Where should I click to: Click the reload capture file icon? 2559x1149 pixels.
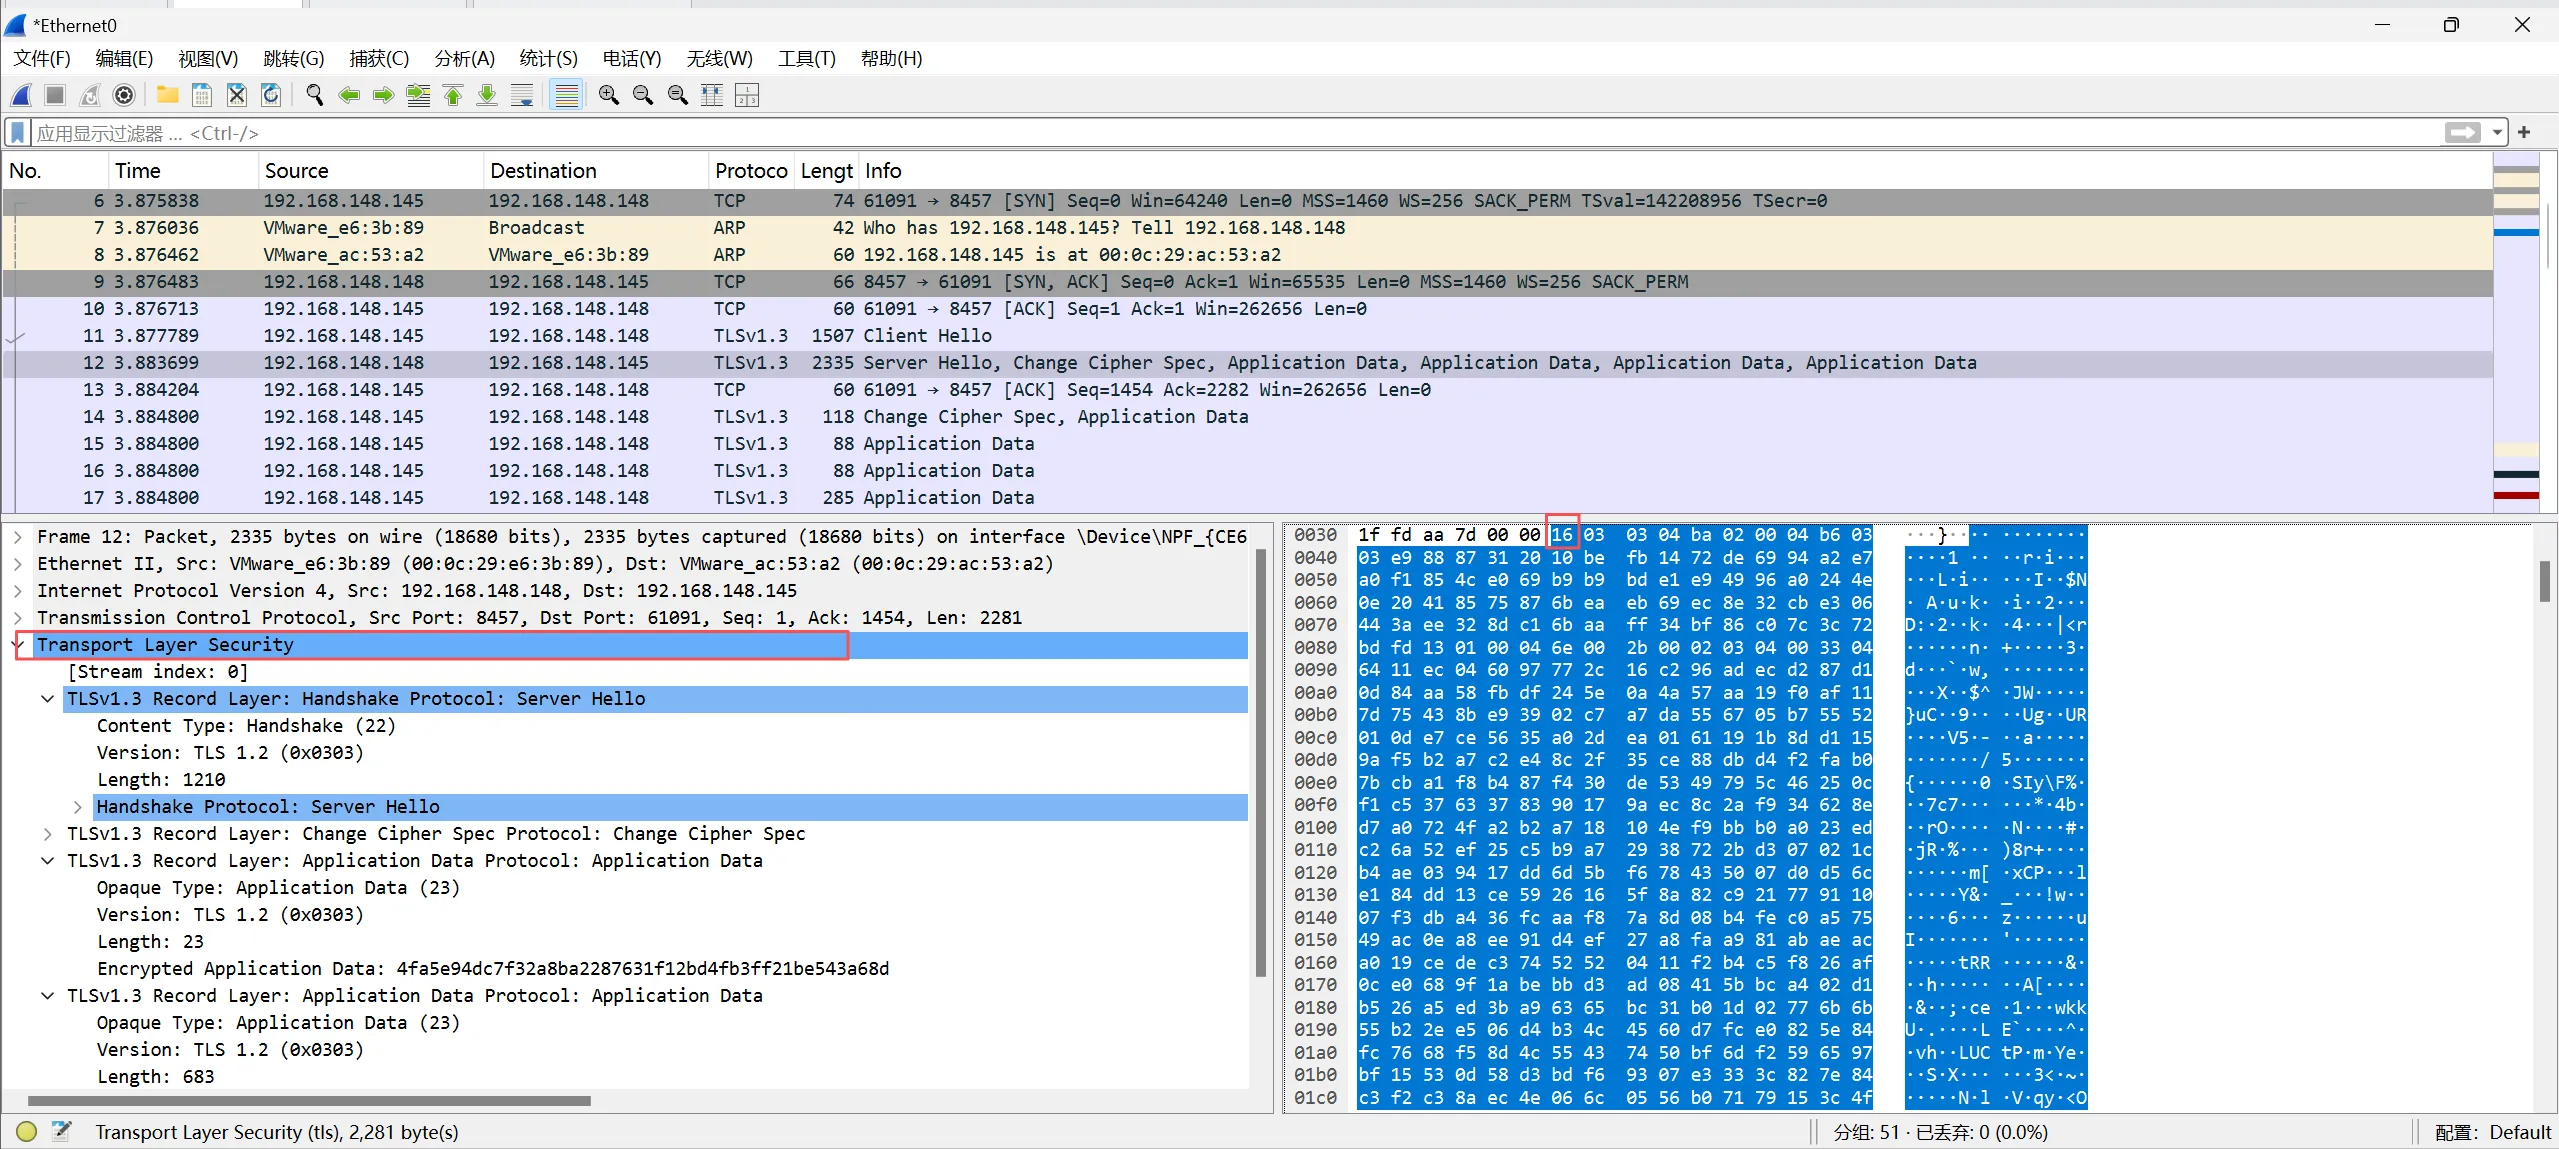coord(271,95)
